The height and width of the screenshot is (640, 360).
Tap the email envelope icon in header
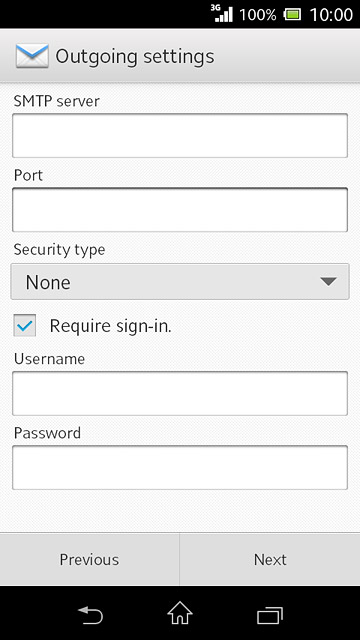tap(32, 56)
